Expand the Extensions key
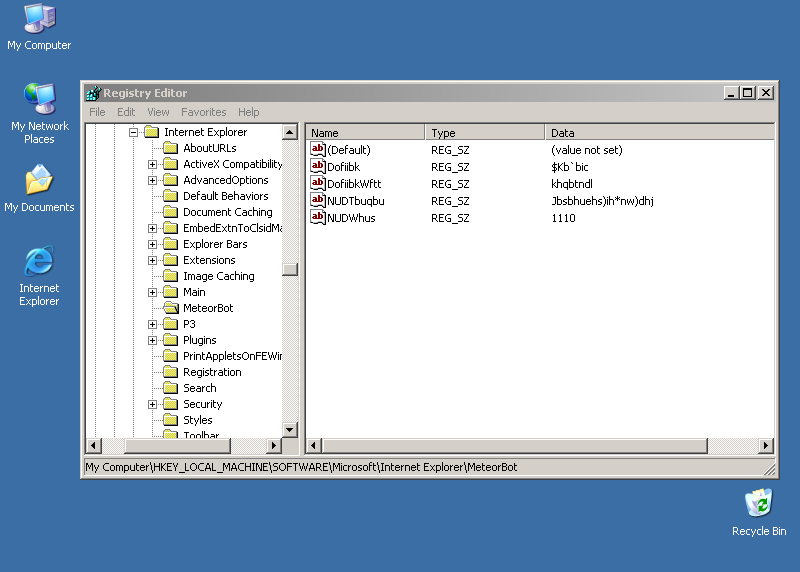The height and width of the screenshot is (572, 800). click(x=152, y=260)
